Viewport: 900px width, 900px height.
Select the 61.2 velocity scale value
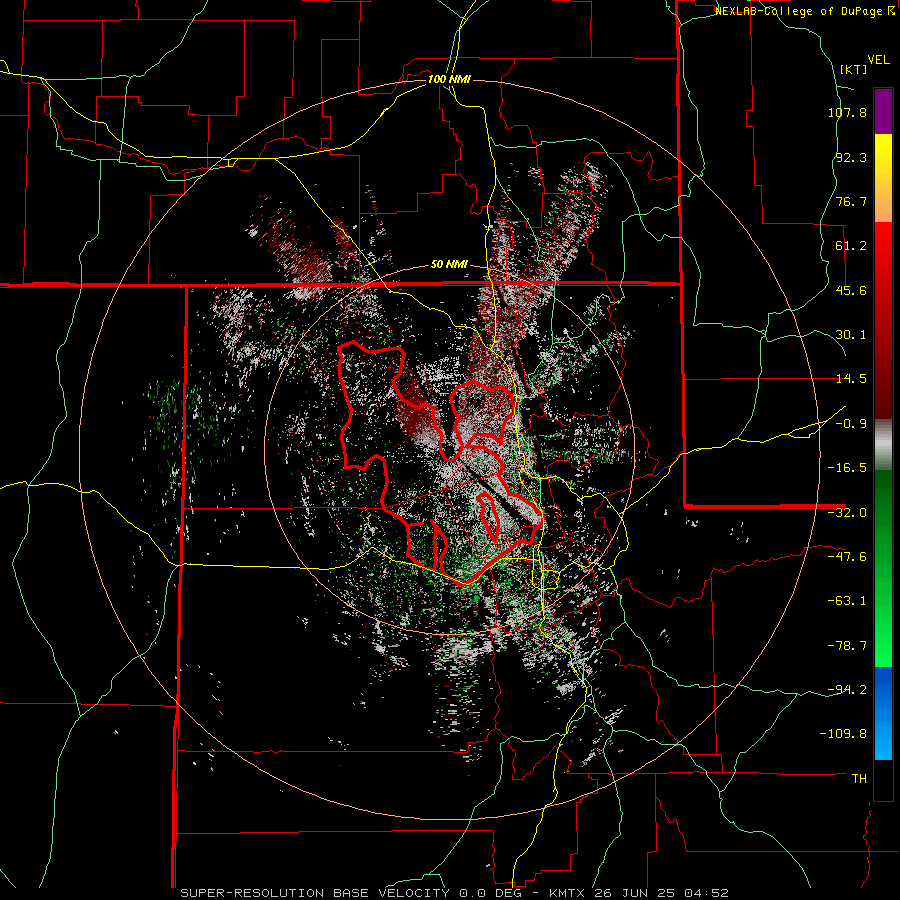pos(851,246)
